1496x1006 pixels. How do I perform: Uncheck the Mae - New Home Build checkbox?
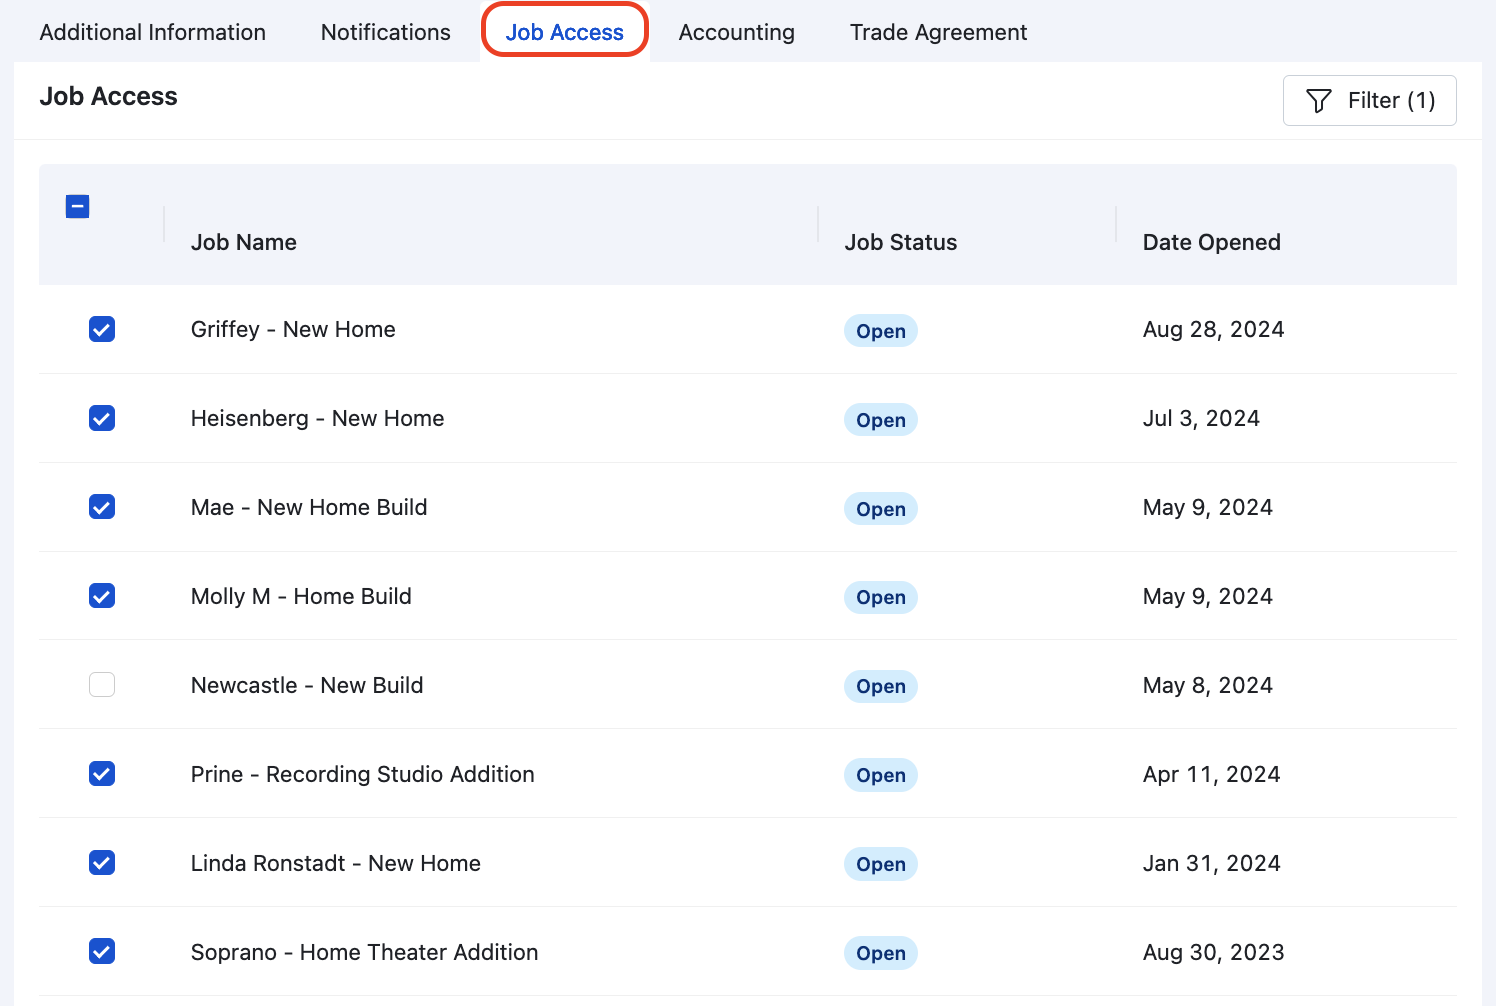[102, 507]
